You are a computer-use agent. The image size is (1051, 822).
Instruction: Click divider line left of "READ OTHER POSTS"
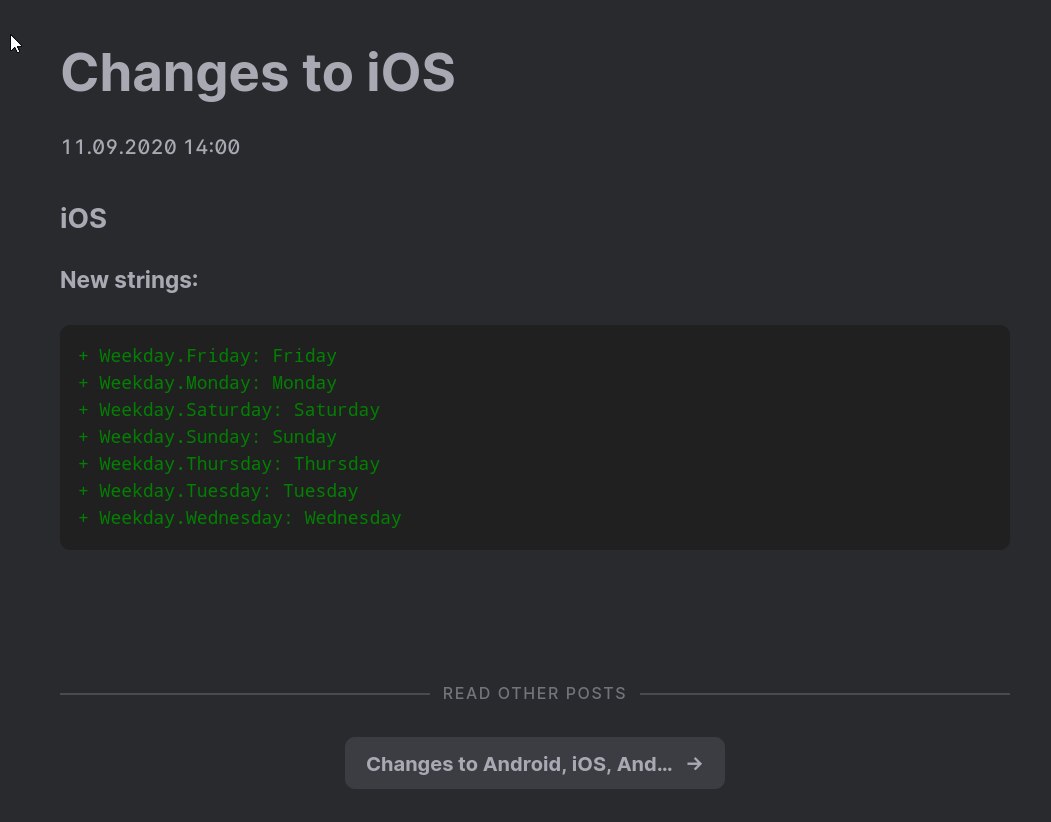(x=244, y=693)
